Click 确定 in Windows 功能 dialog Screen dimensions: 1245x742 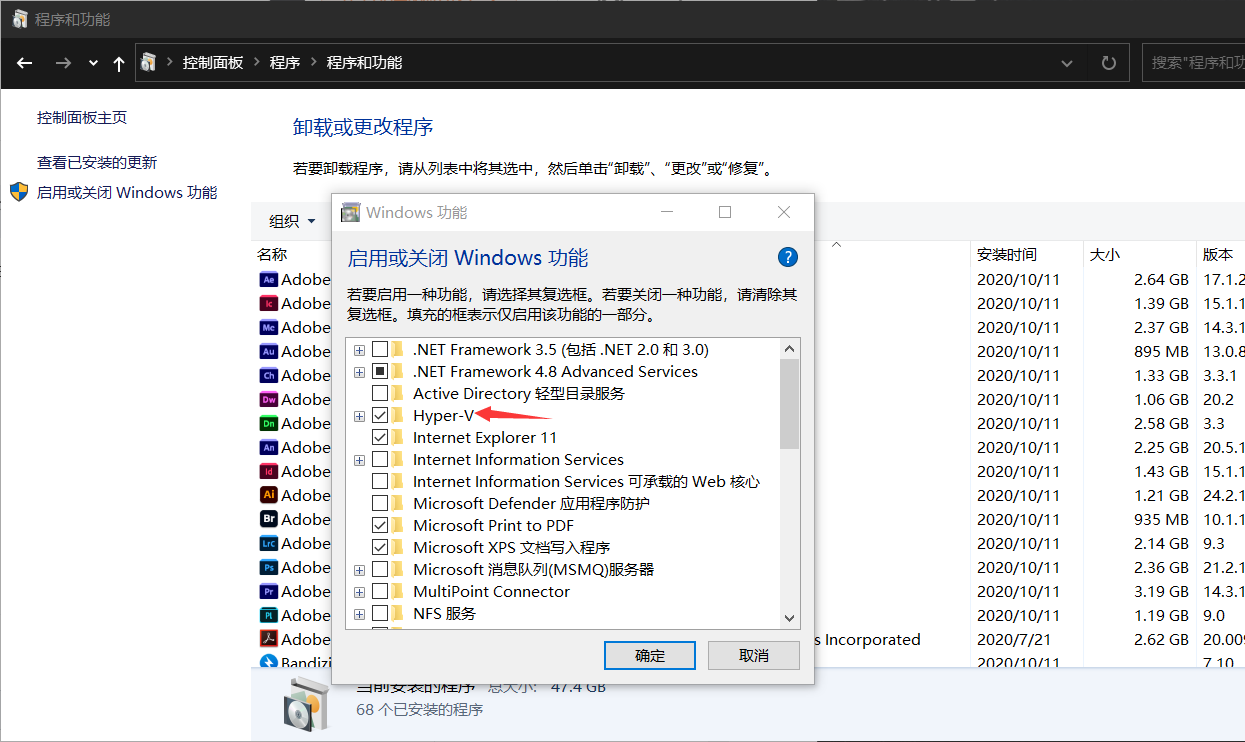[x=650, y=656]
